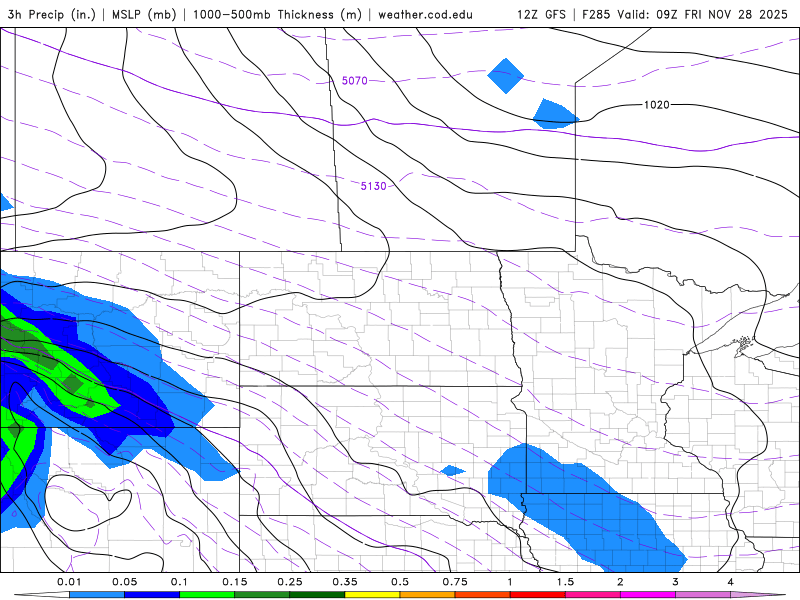Click the 1020 isobar pressure label
Viewport: 800px width, 600px height.
pyautogui.click(x=657, y=105)
